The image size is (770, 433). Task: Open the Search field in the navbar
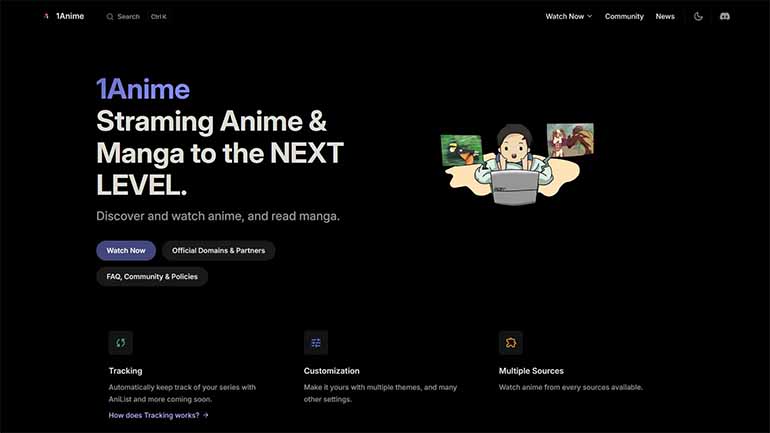(137, 16)
